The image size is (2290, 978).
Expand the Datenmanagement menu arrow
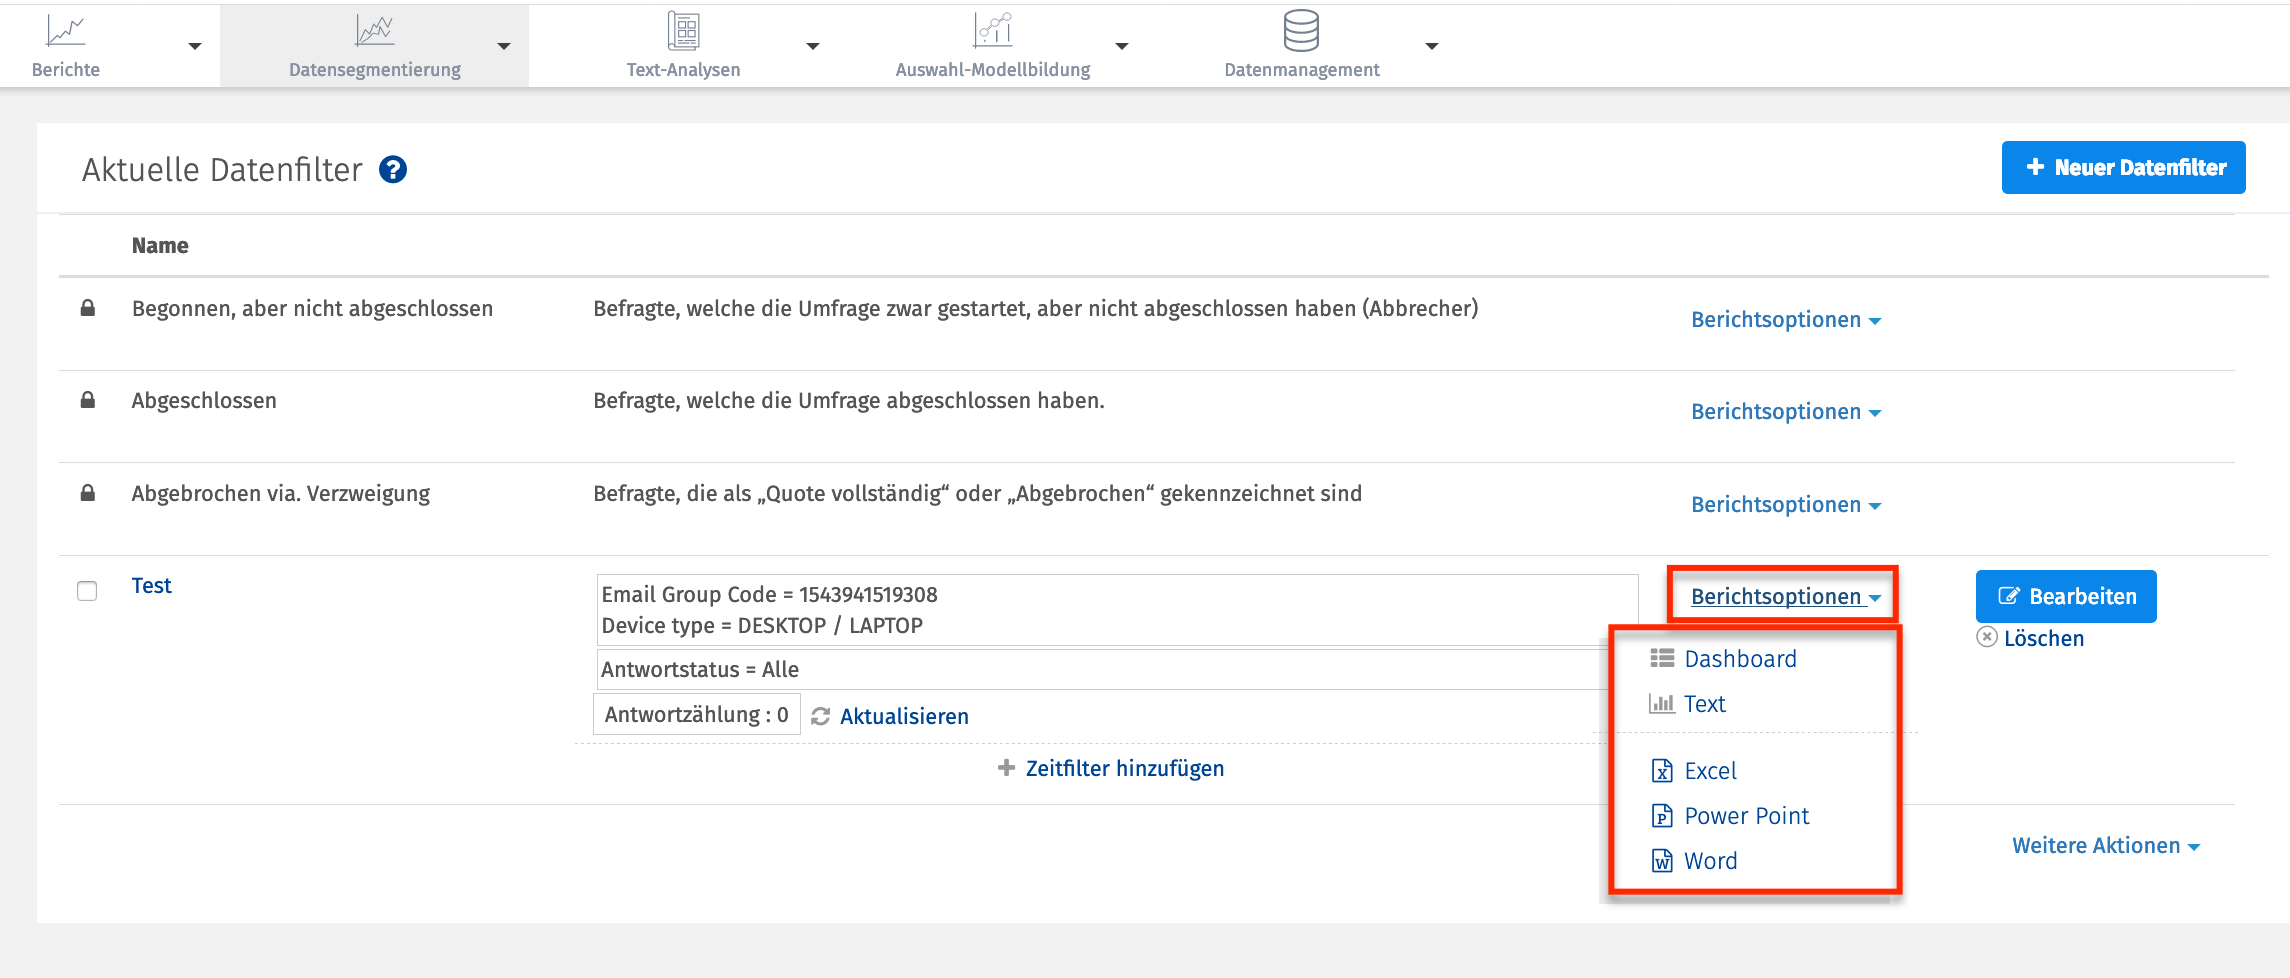point(1432,46)
